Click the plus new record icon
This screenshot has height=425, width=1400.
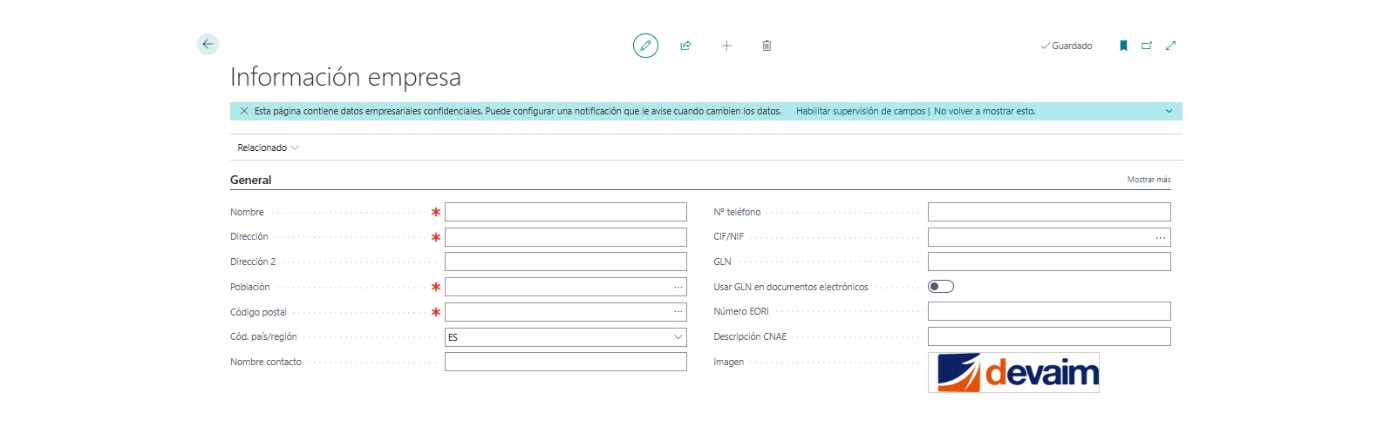point(727,45)
